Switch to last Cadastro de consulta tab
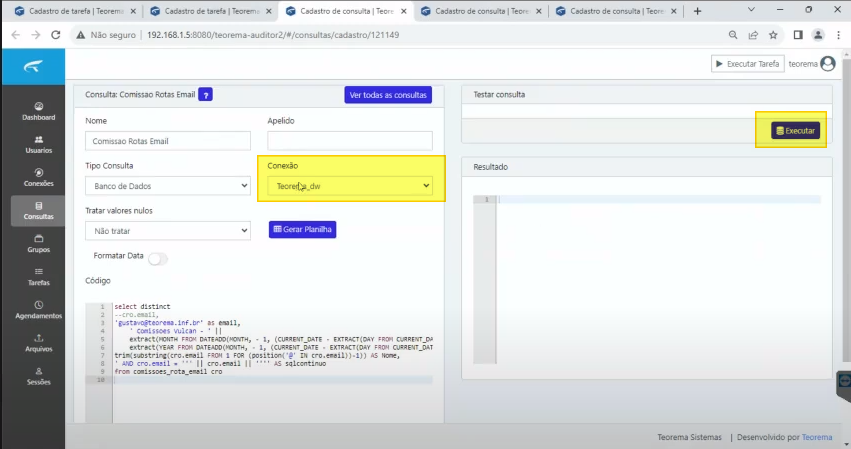Image resolution: width=851 pixels, height=449 pixels. pos(617,11)
